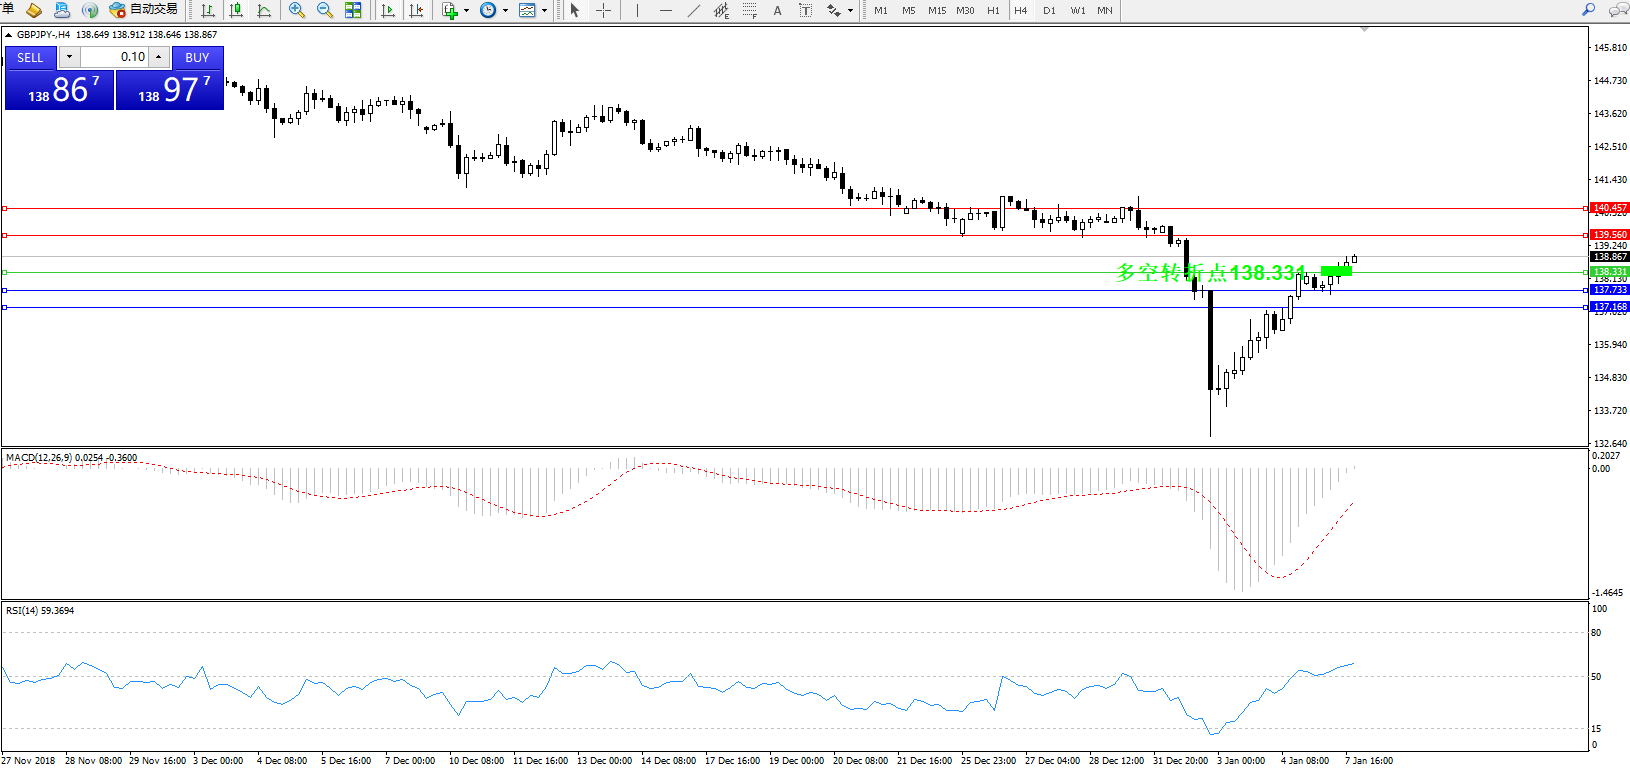Zoom in on the chart
The image size is (1630, 771).
point(297,10)
